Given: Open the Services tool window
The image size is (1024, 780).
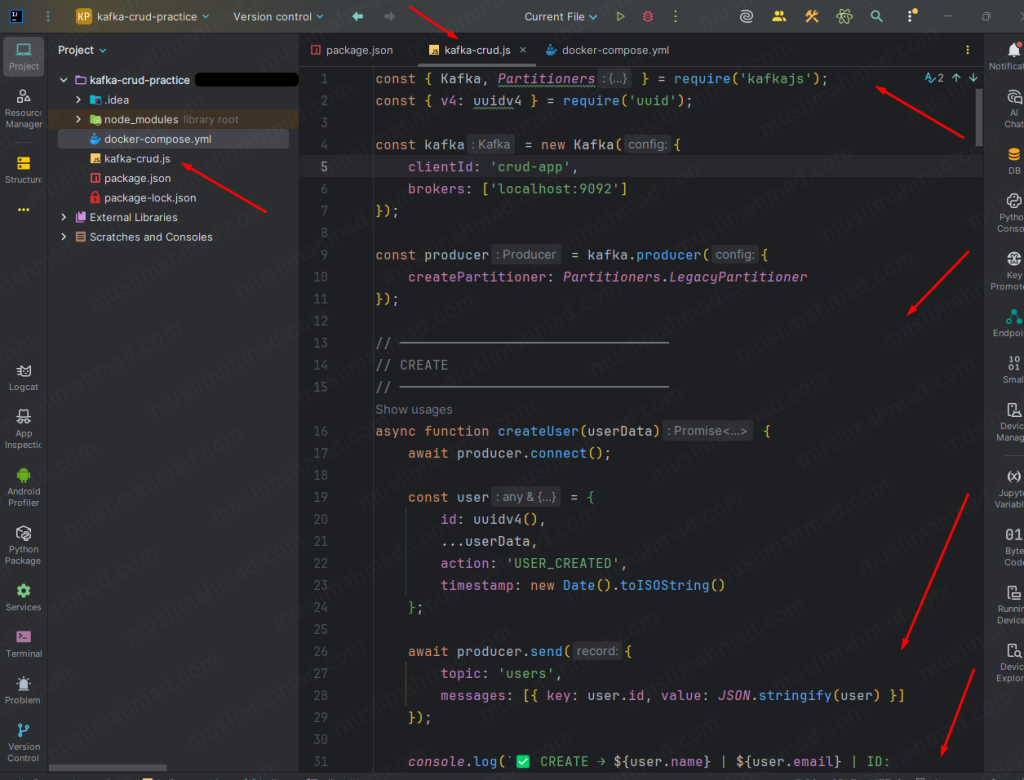Looking at the screenshot, I should [24, 597].
